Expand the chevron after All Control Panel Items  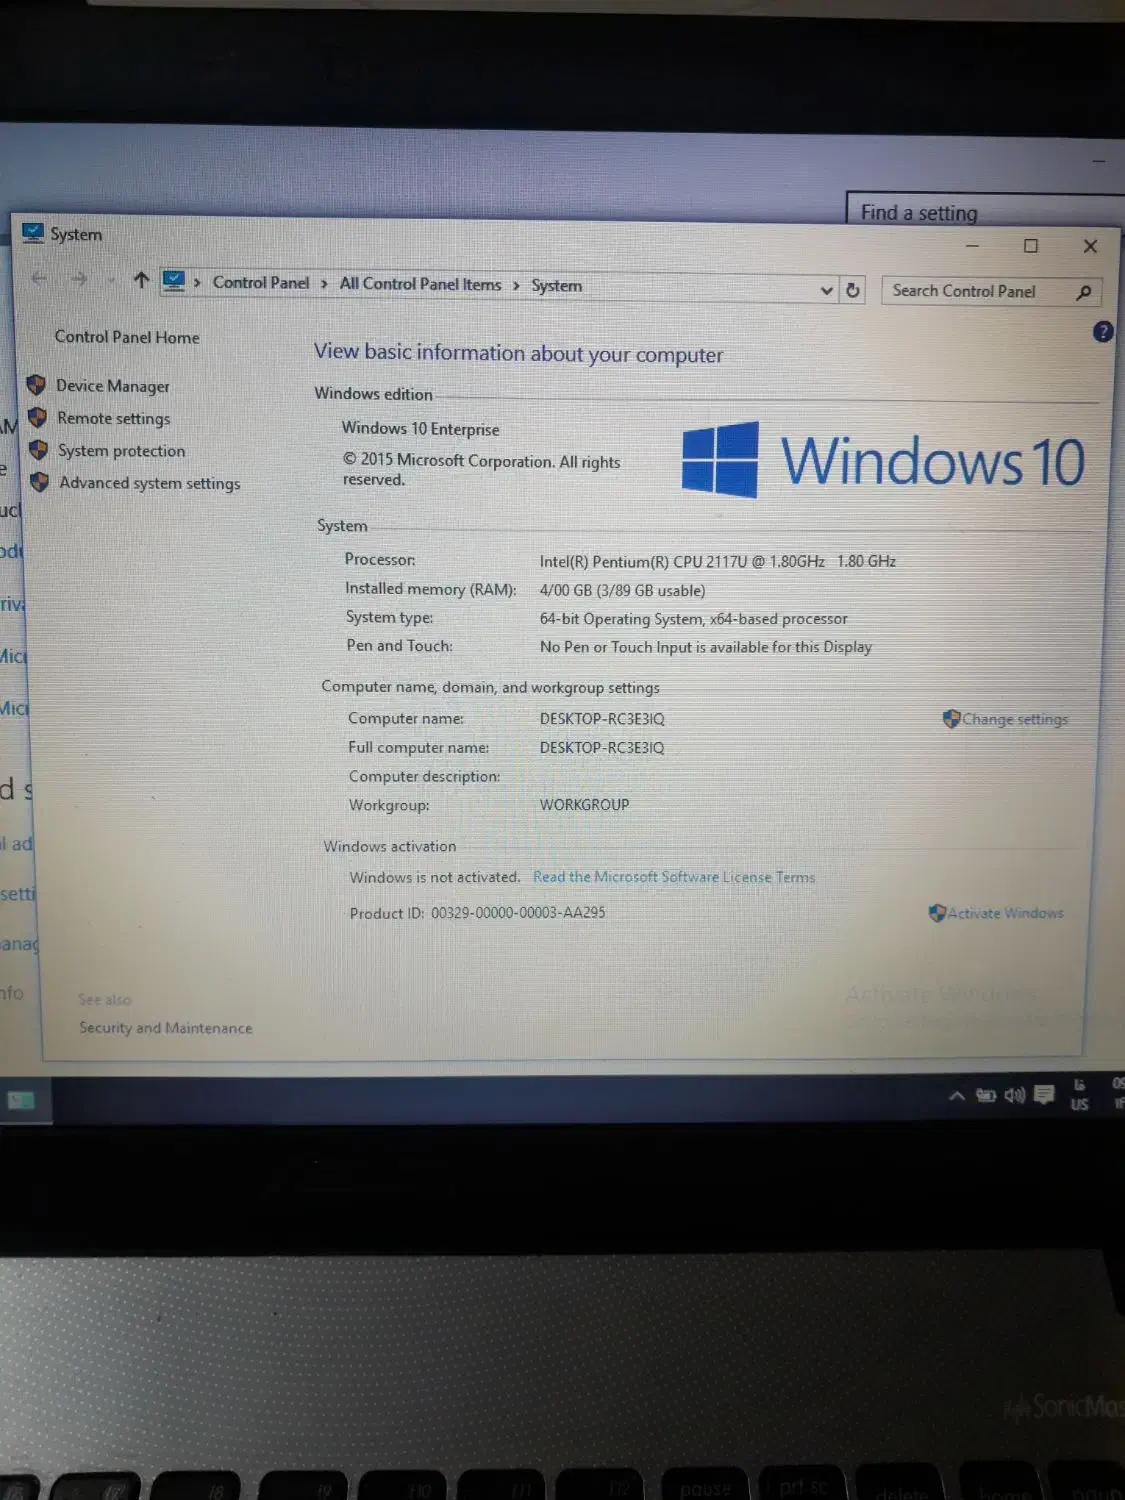[516, 286]
